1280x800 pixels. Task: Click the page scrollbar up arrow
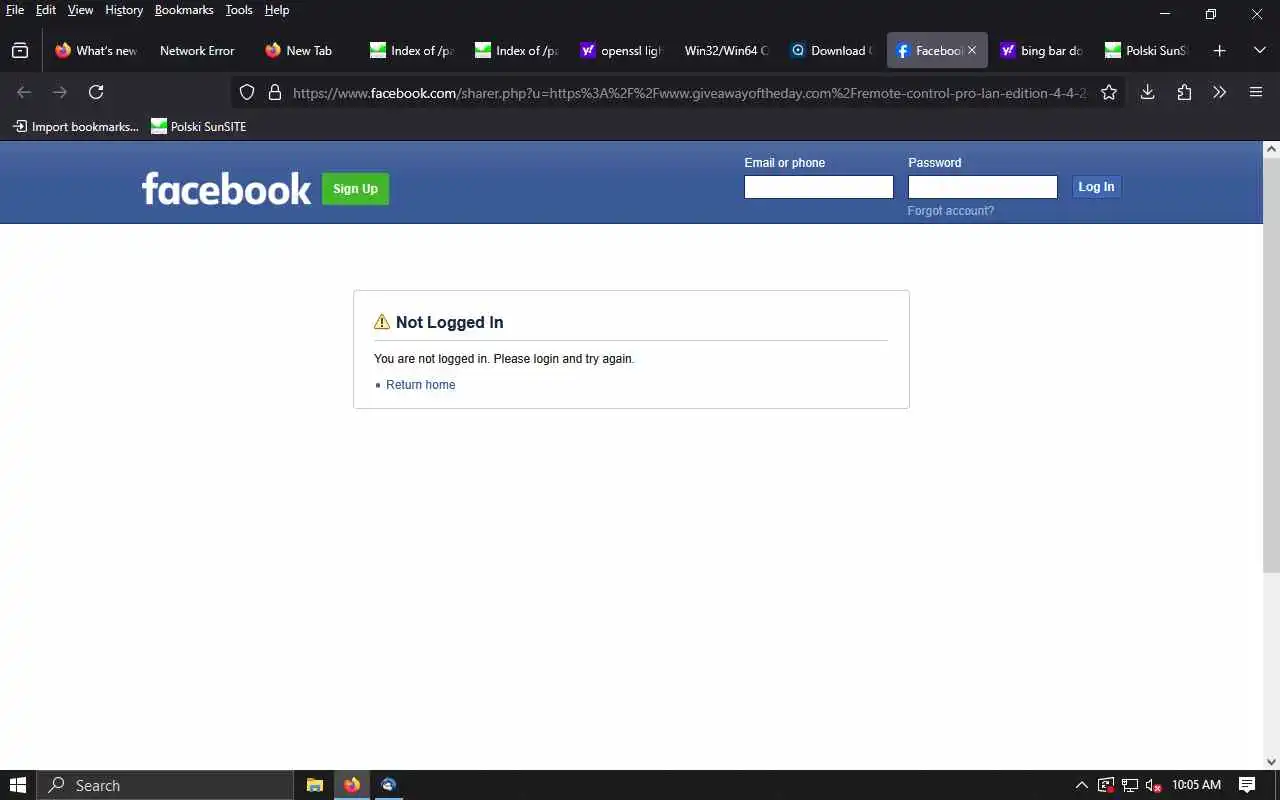click(1271, 150)
